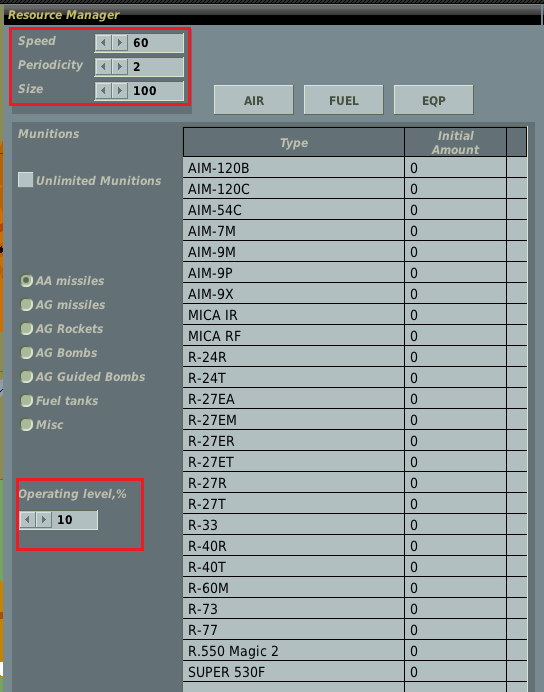Viewport: 544px width, 692px height.
Task: Click the amount cell for R-73
Action: coord(455,609)
